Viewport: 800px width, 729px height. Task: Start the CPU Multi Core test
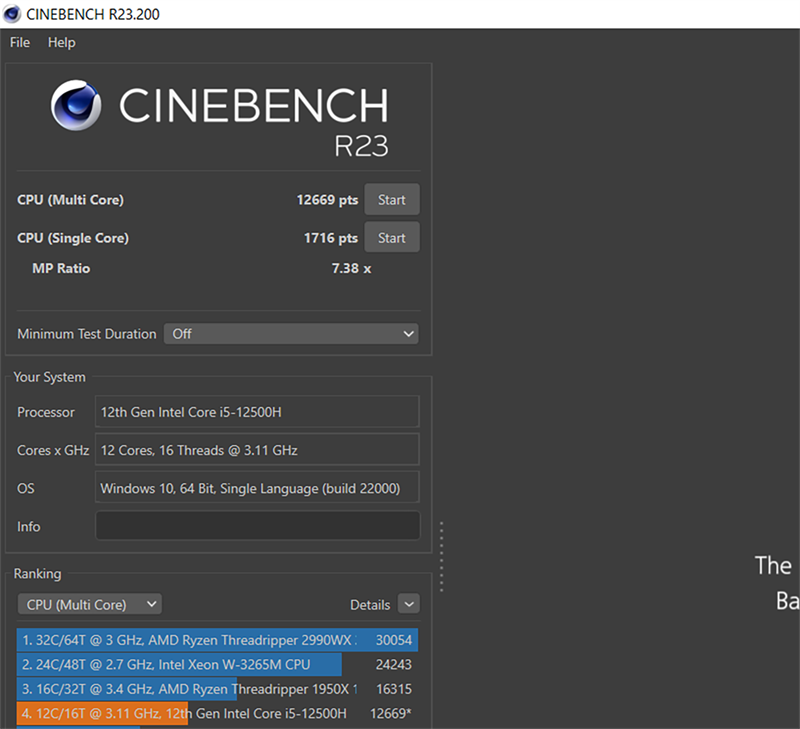coord(392,199)
